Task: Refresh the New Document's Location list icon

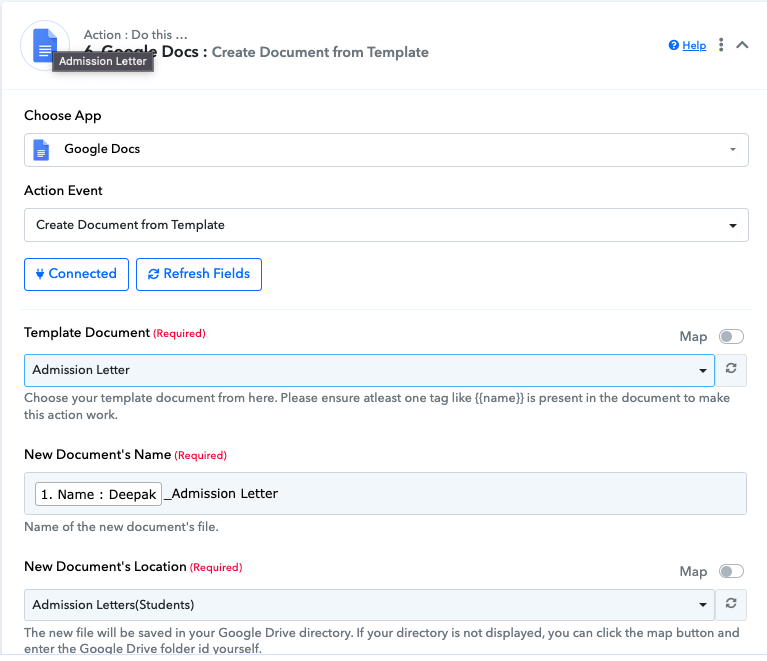Action: (x=731, y=604)
